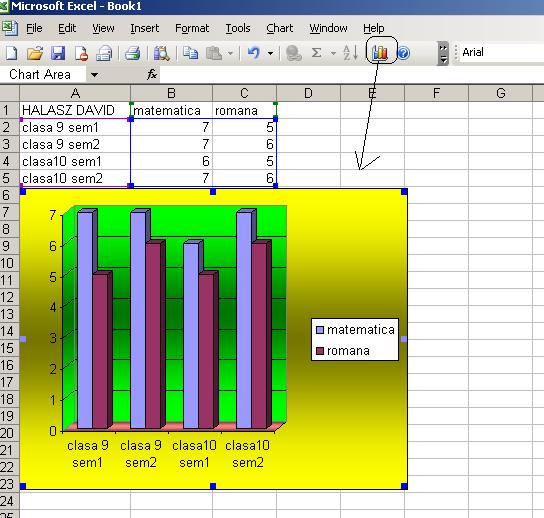
Task: Save the workbook with the floppy disk icon
Action: coord(58,53)
